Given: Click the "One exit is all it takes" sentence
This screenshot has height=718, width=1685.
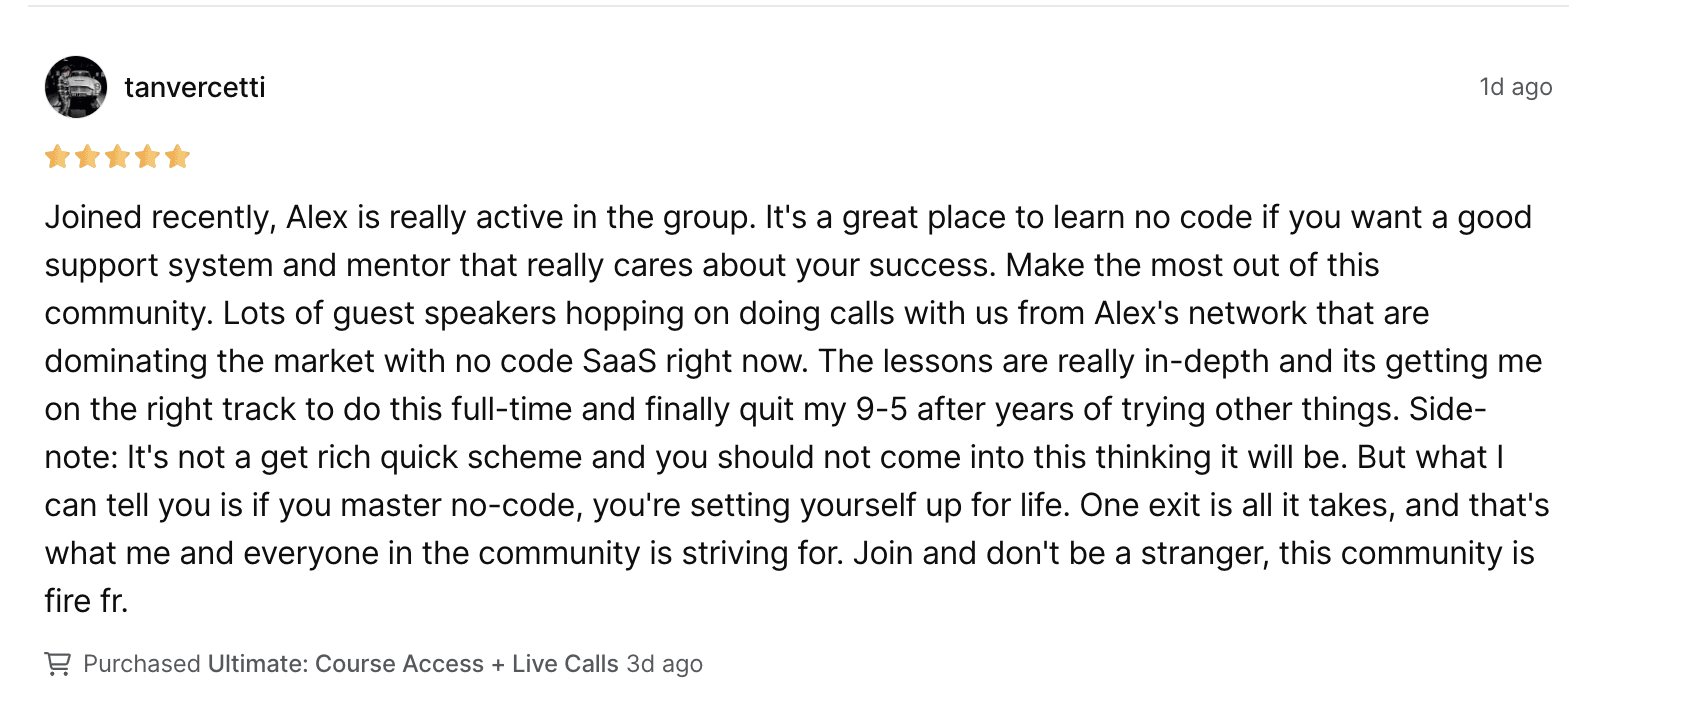Looking at the screenshot, I should pyautogui.click(x=1236, y=505).
